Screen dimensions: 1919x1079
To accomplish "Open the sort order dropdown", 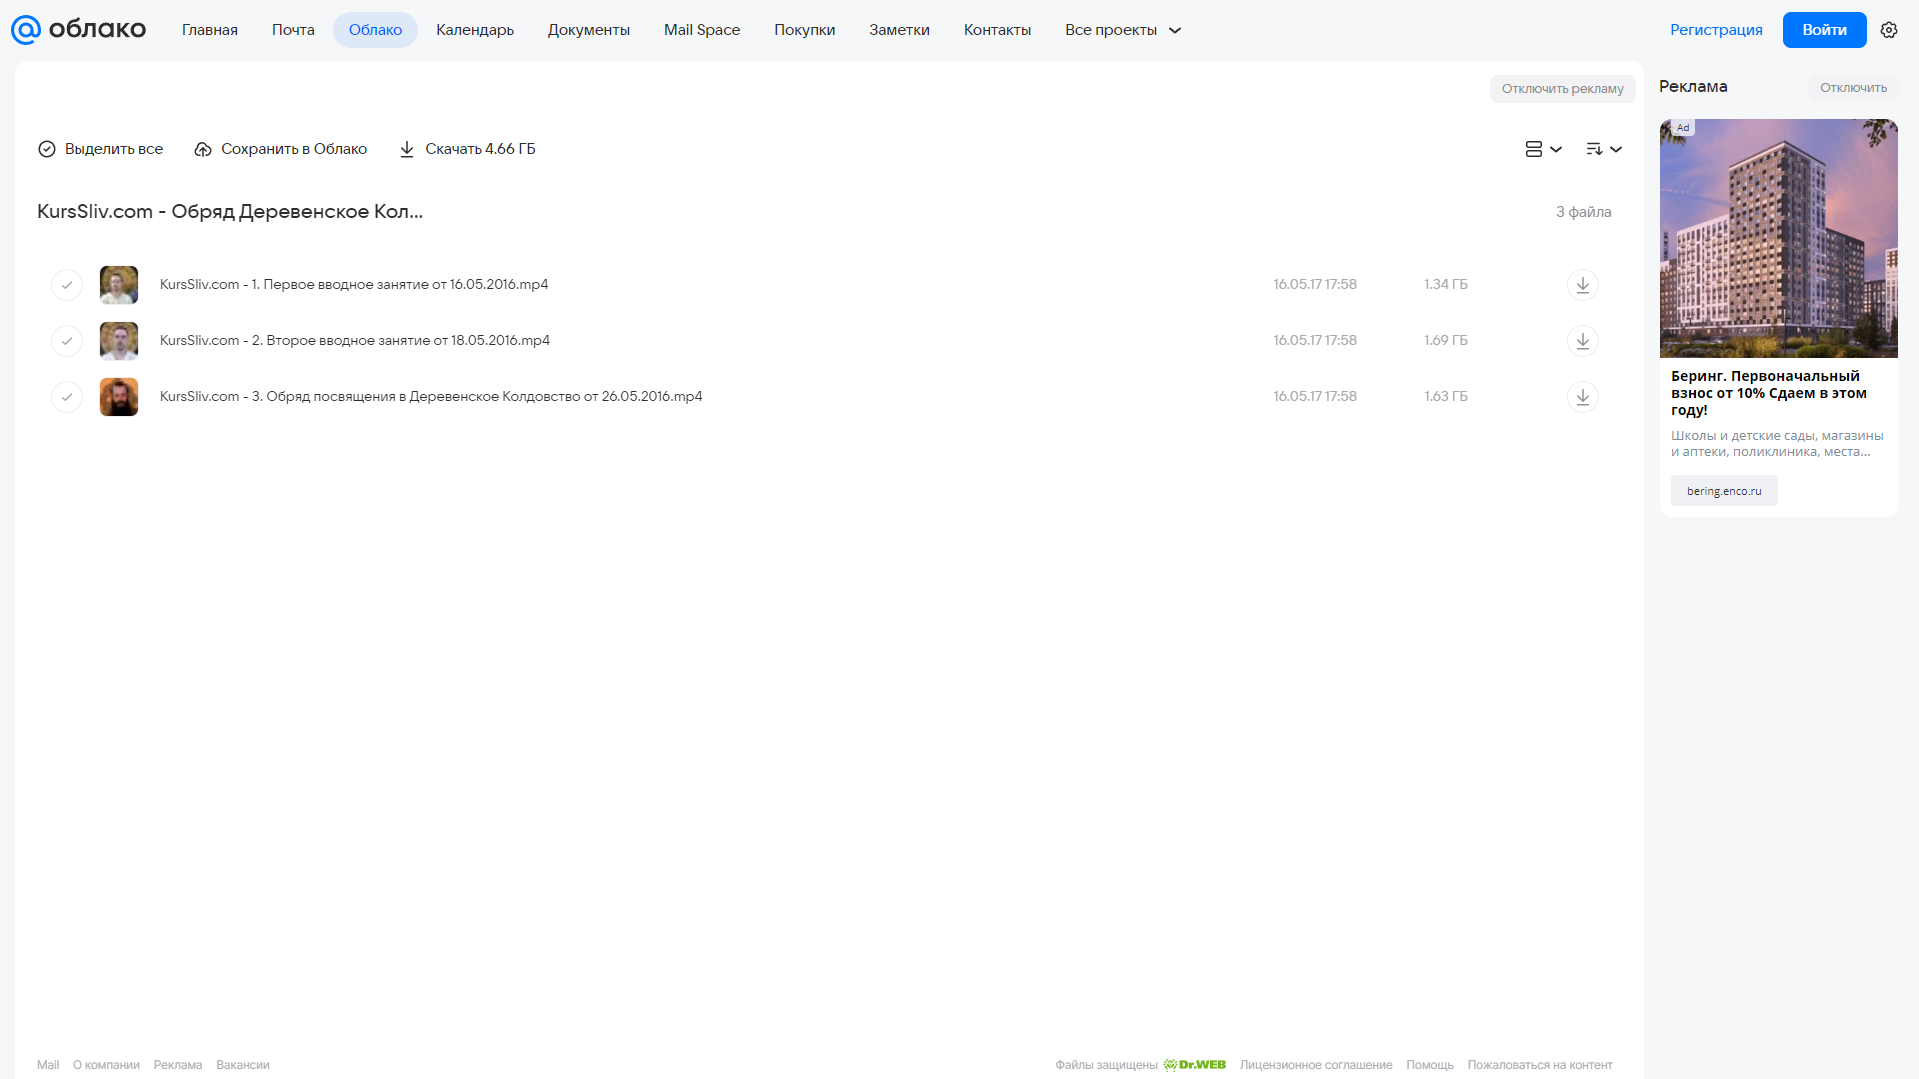I will click(1604, 149).
